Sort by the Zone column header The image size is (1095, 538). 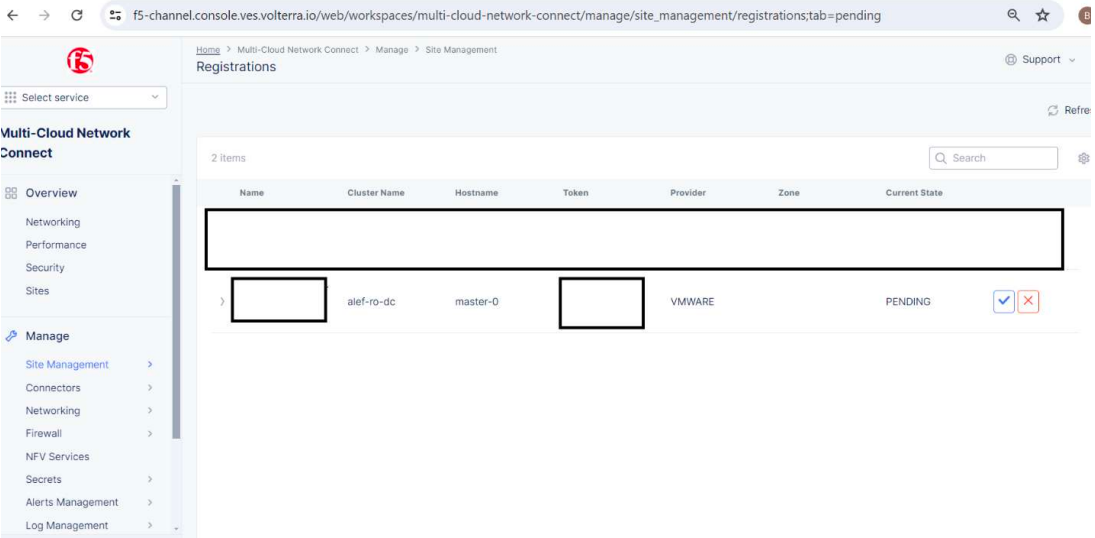tap(788, 193)
